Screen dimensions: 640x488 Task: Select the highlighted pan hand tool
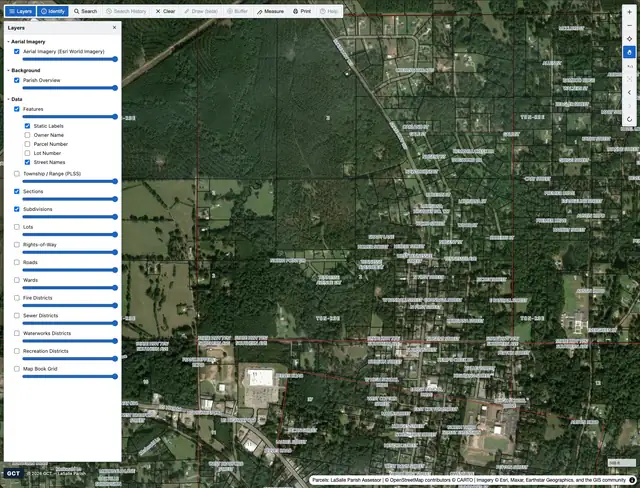pos(629,52)
